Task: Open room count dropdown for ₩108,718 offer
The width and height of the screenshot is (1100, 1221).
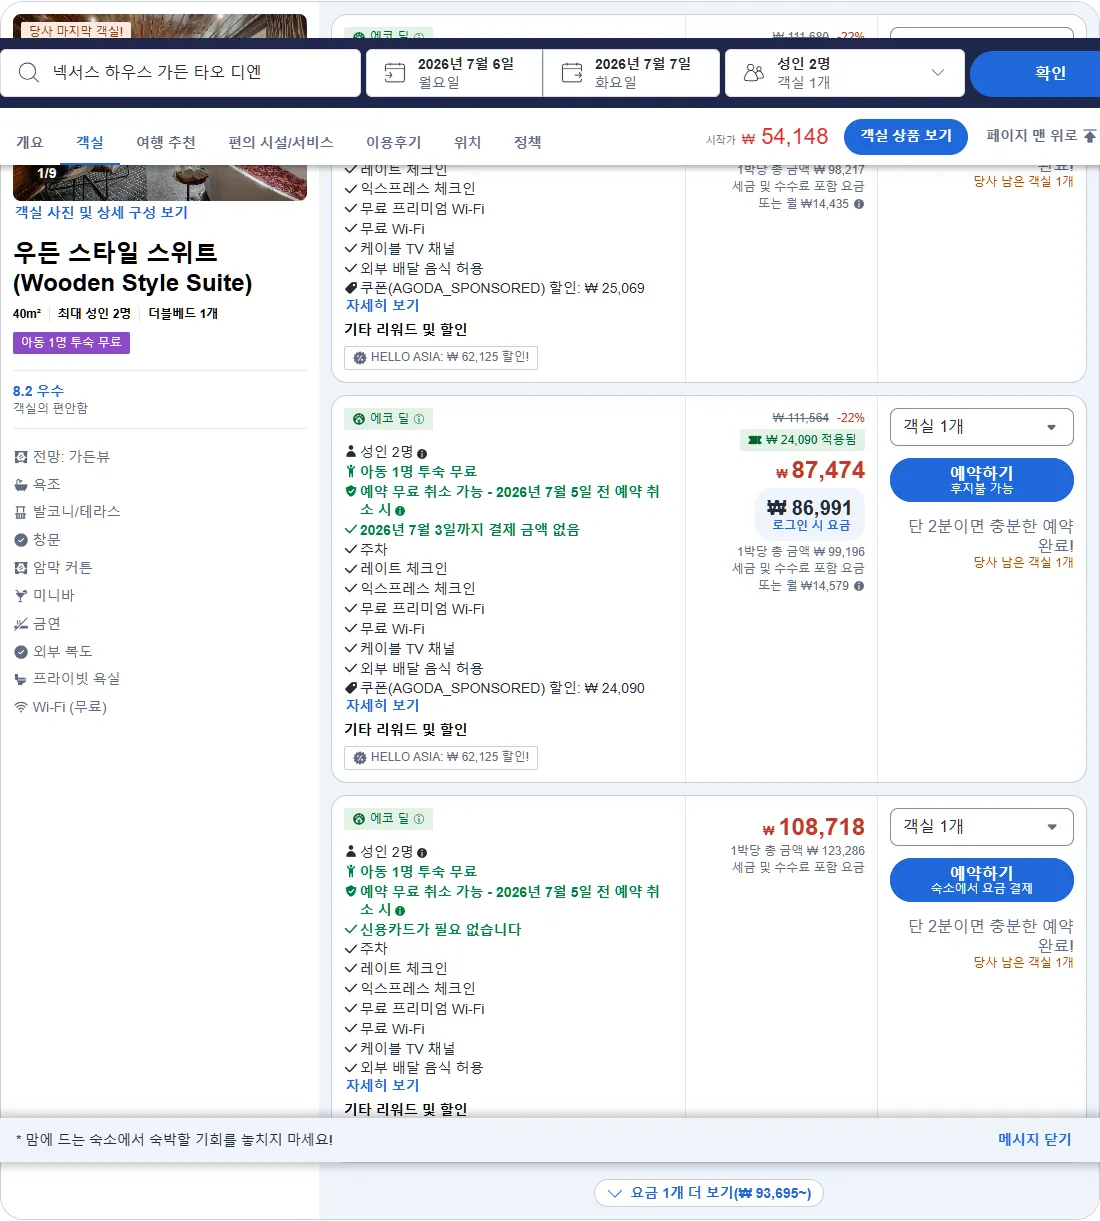Action: pyautogui.click(x=981, y=827)
